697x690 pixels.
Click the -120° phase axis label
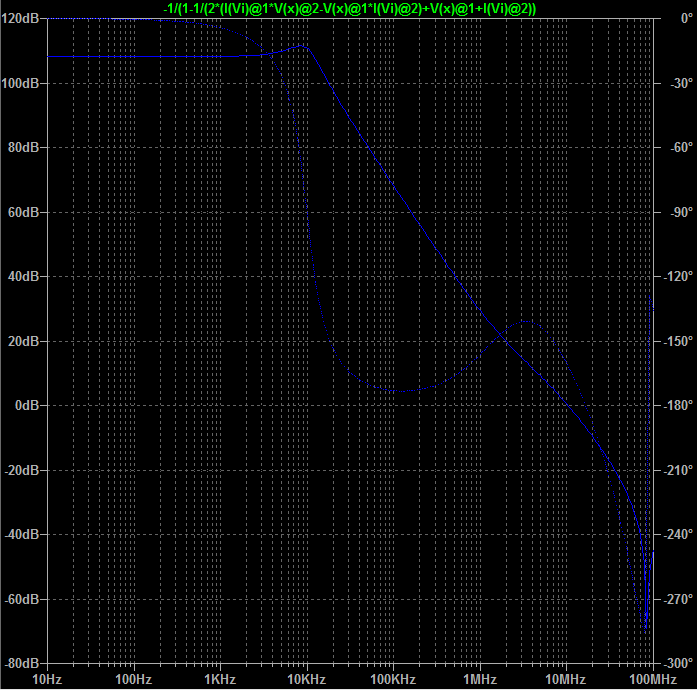click(678, 277)
